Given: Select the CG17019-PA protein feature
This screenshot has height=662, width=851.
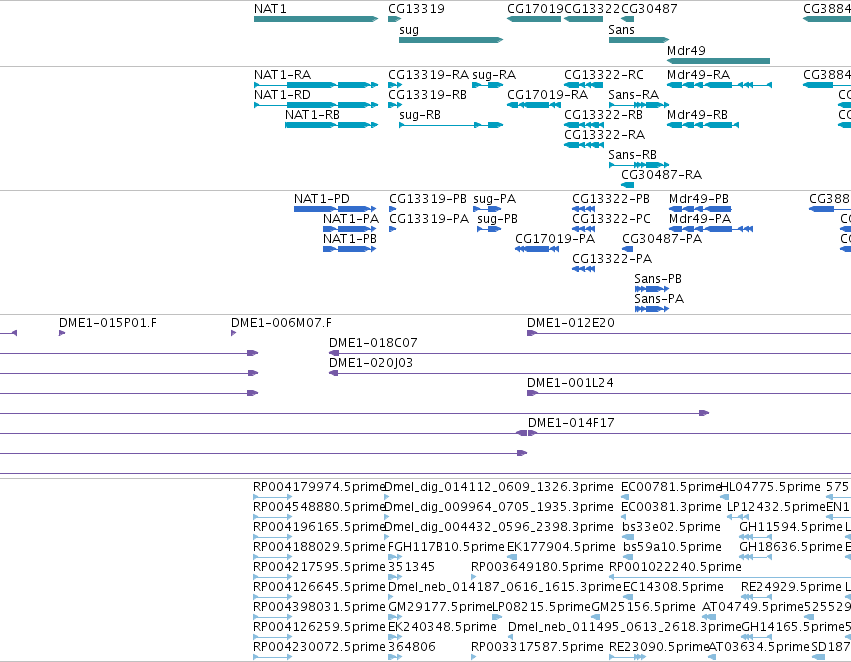Looking at the screenshot, I should [537, 249].
